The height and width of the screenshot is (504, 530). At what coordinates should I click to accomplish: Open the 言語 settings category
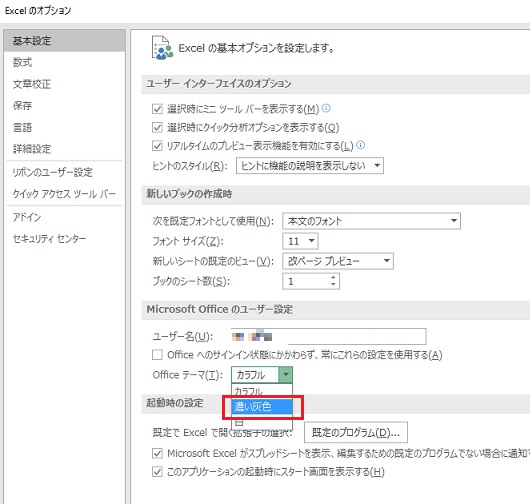click(x=65, y=127)
